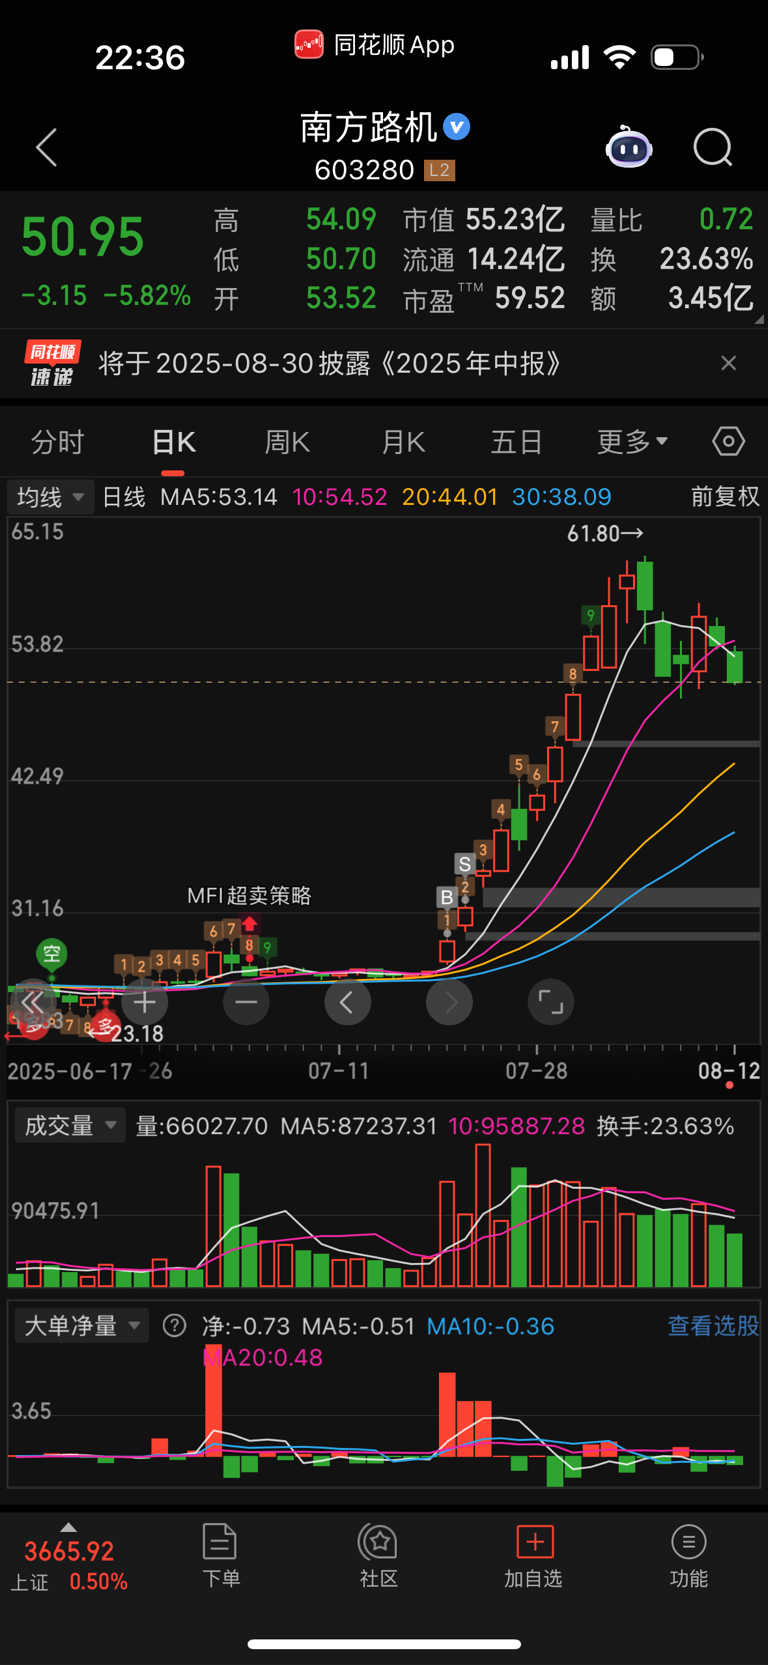Open the 大单净量 indicator dropdown
The width and height of the screenshot is (769, 1665).
click(x=80, y=1326)
